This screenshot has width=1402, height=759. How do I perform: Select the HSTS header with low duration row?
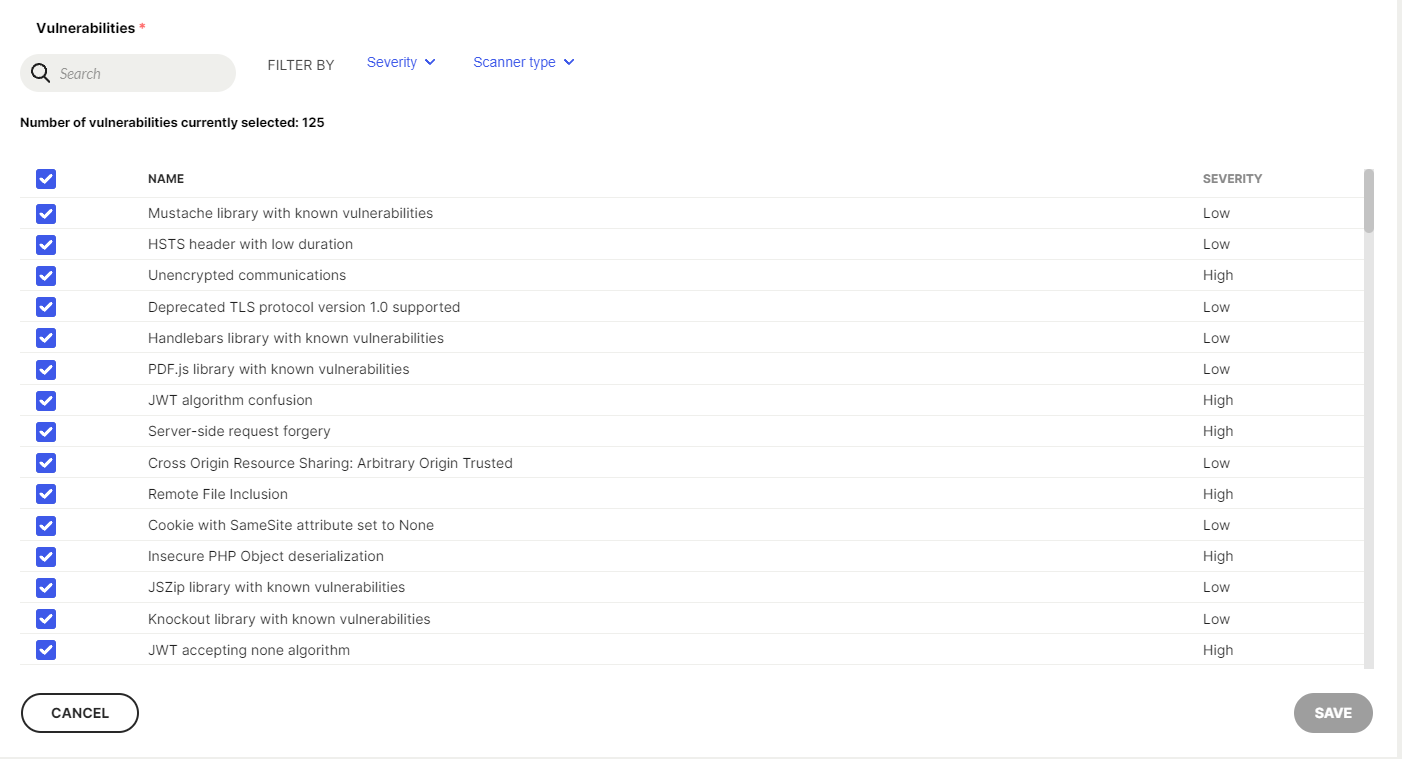click(250, 245)
